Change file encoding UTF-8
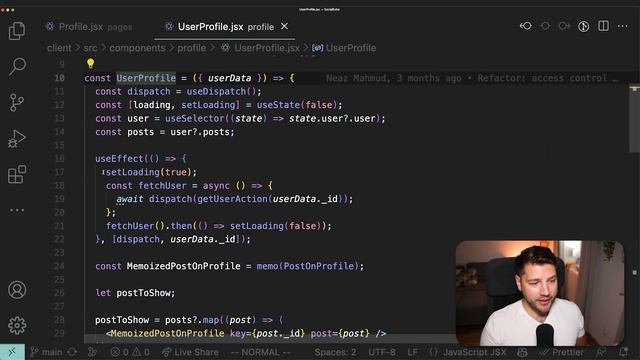640x360 pixels. (382, 352)
